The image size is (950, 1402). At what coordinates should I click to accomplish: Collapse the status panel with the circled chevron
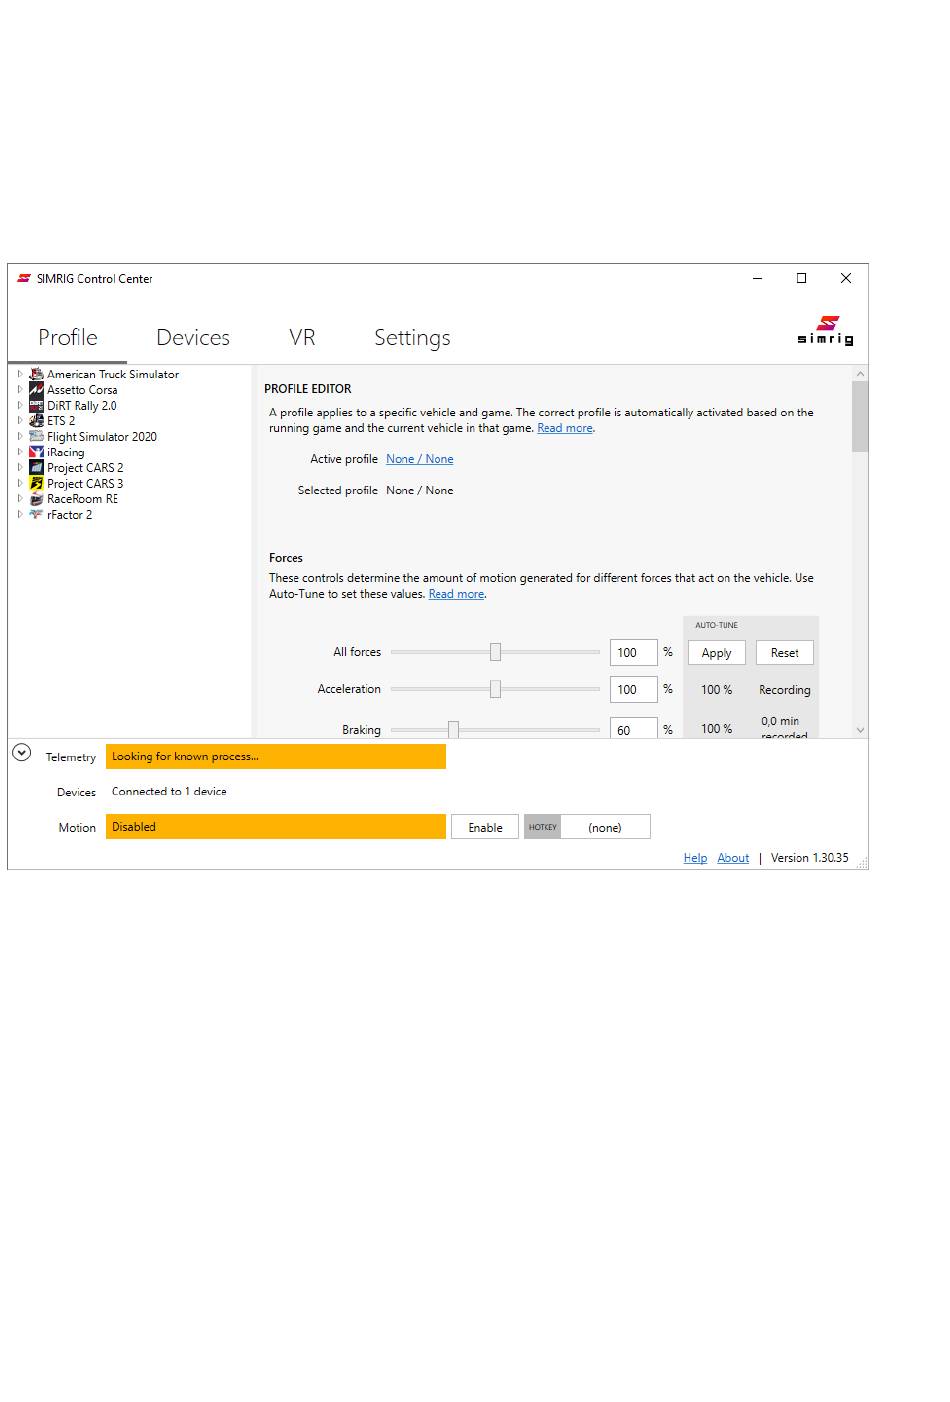pyautogui.click(x=22, y=753)
